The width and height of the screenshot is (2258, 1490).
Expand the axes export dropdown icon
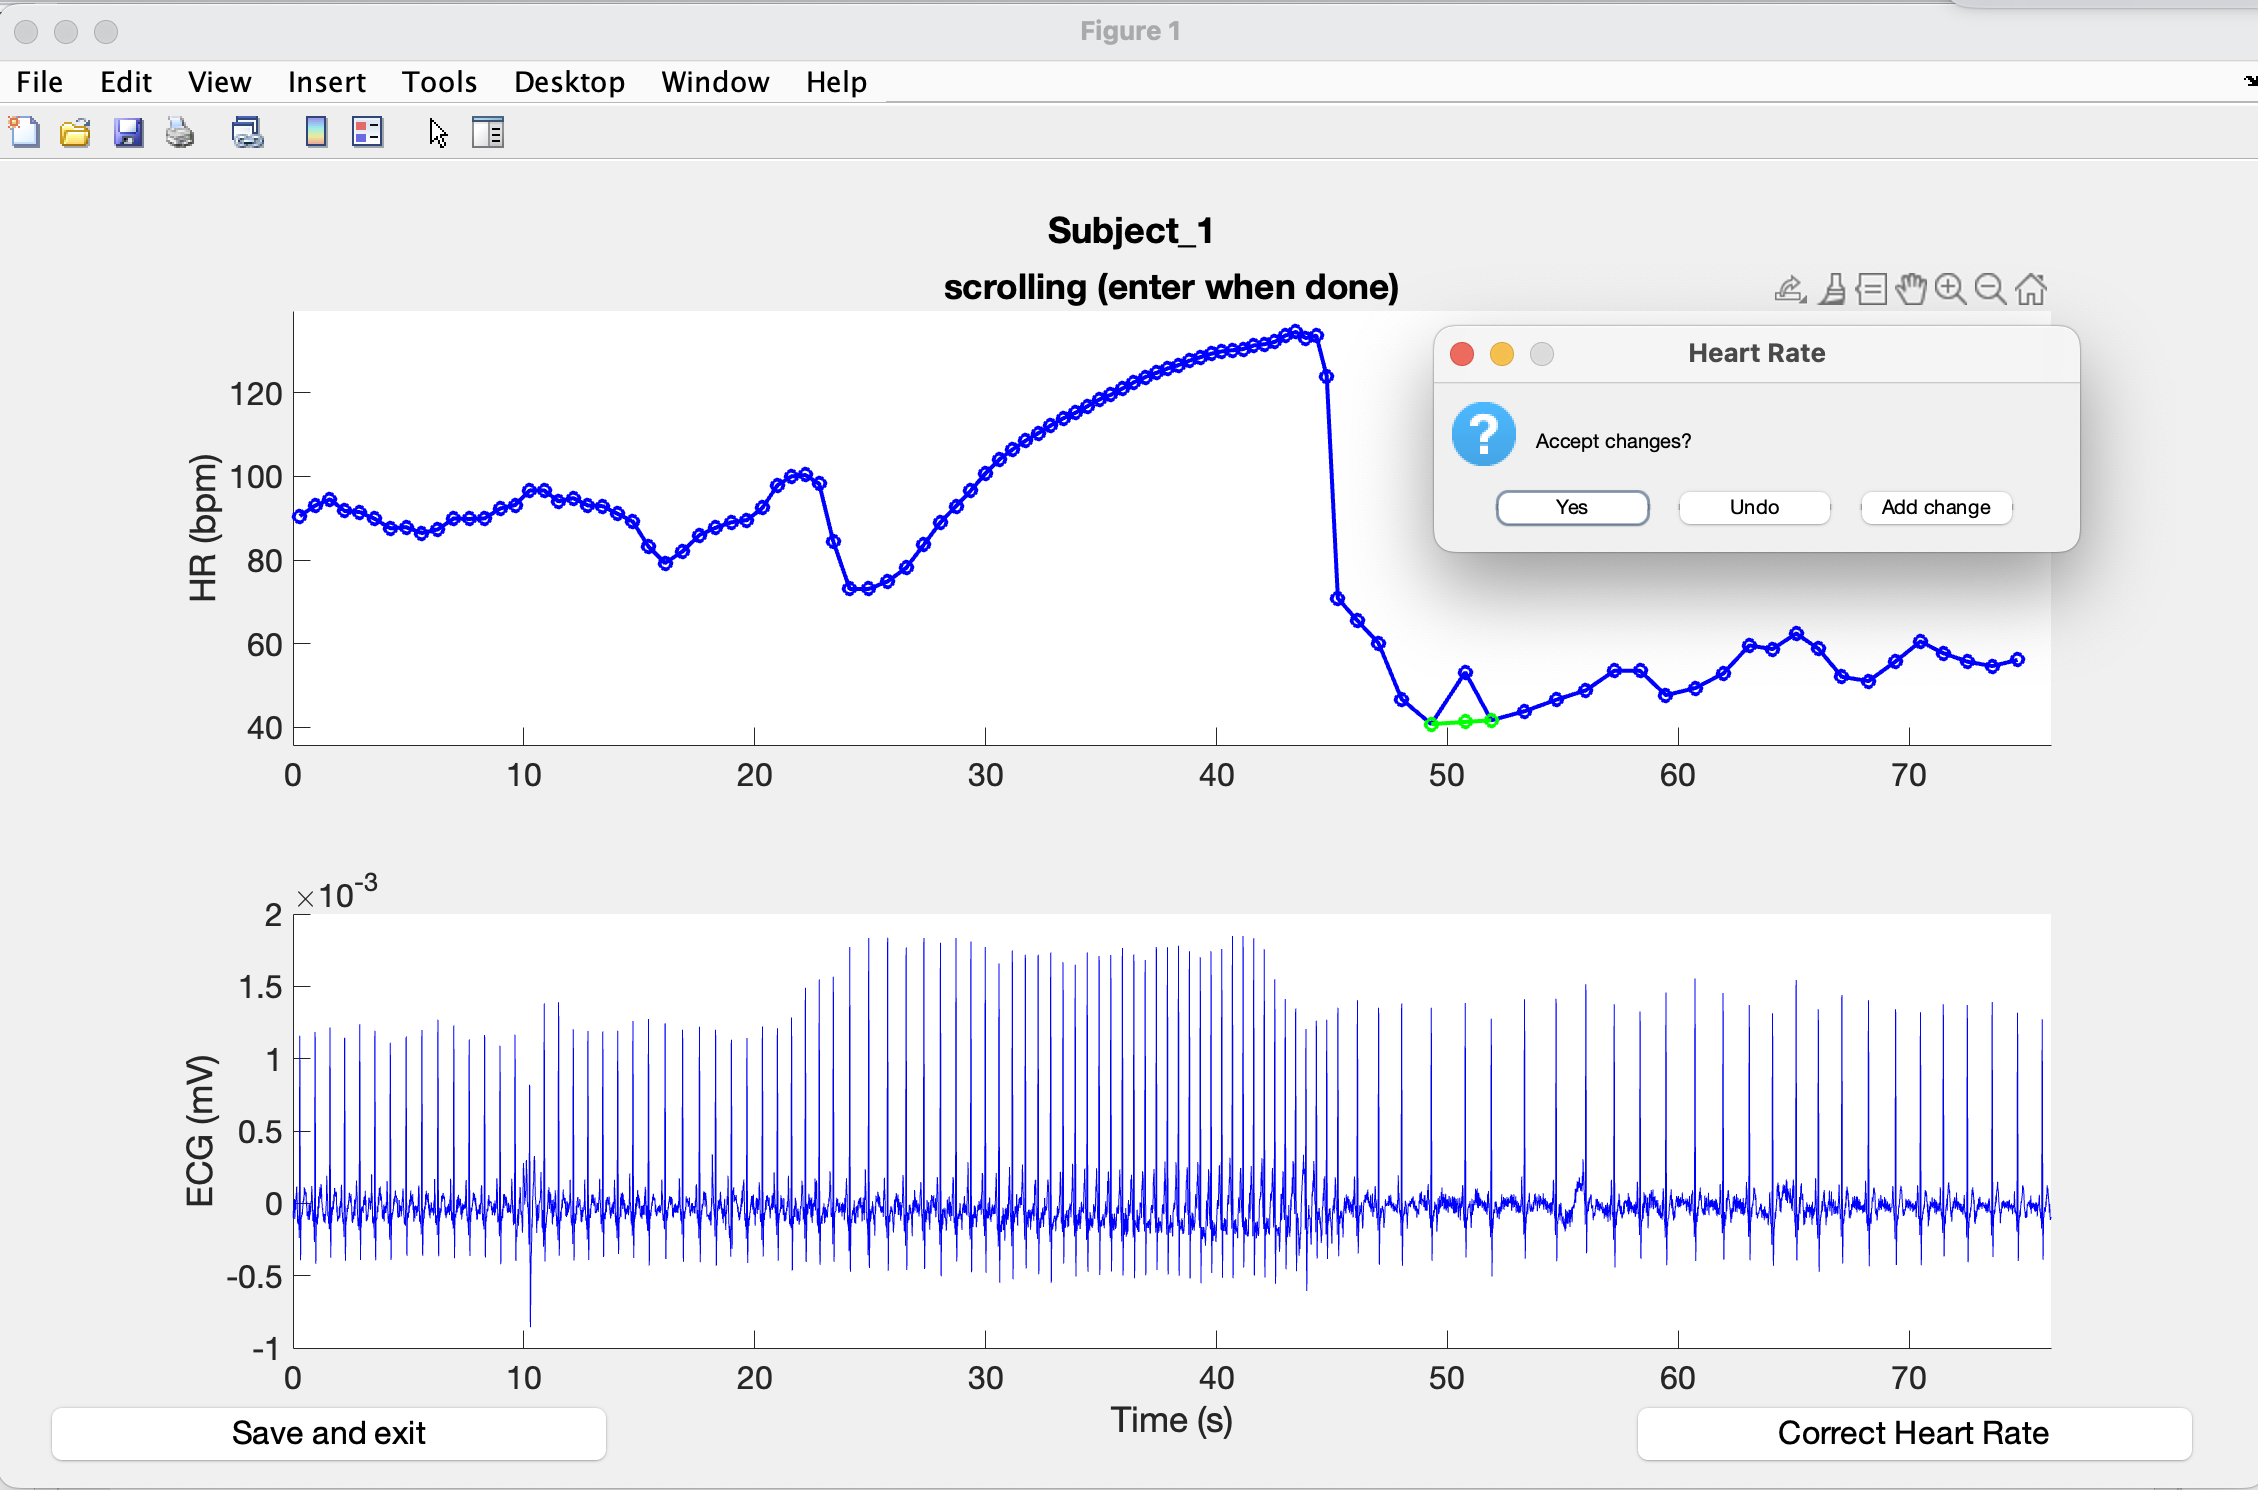point(1790,290)
